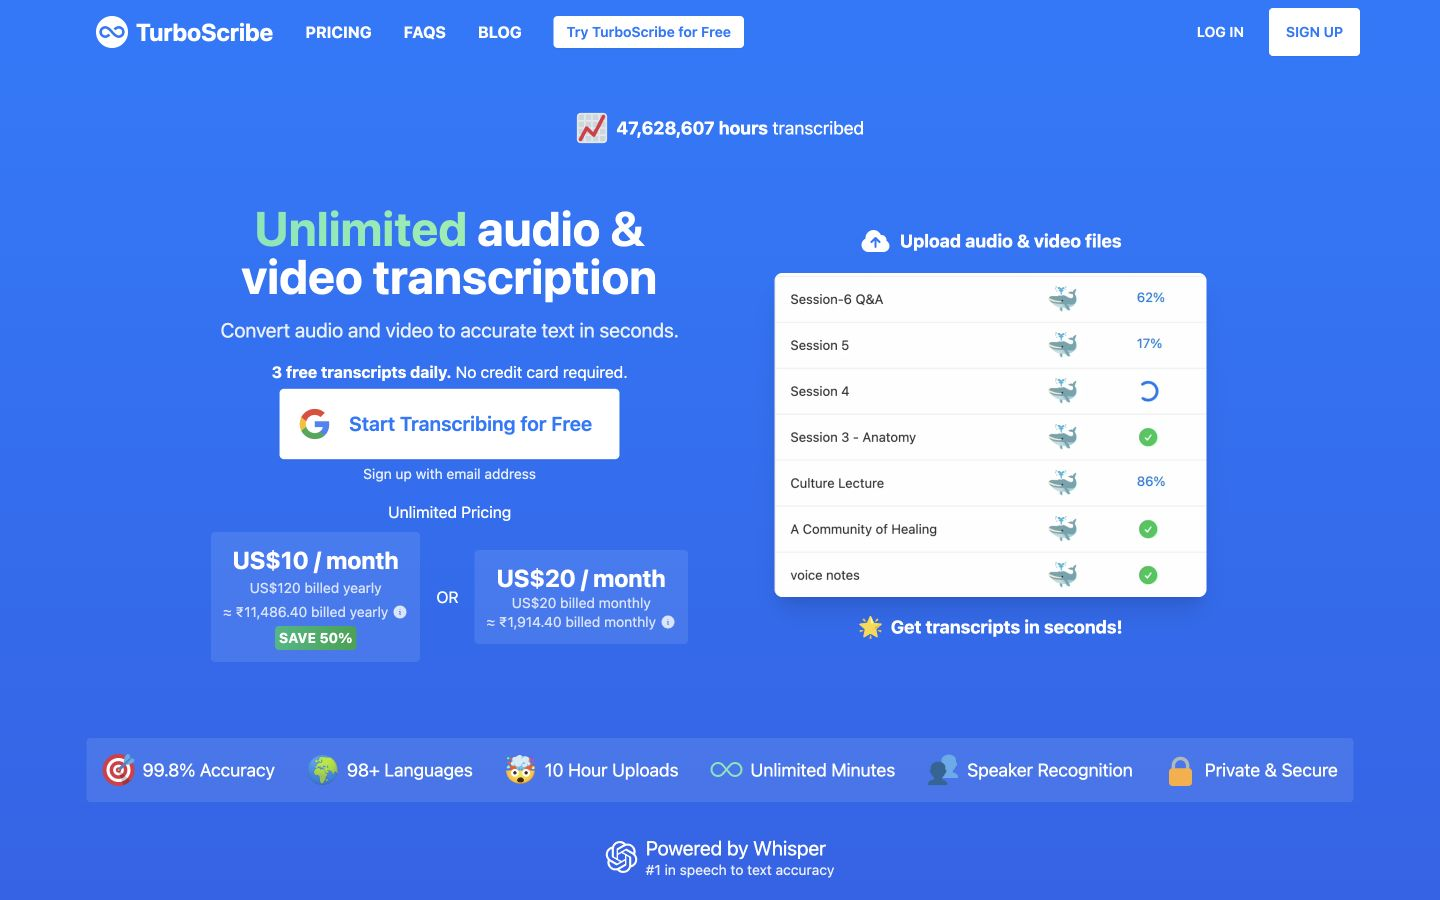
Task: Click the cloud upload icon
Action: [875, 241]
